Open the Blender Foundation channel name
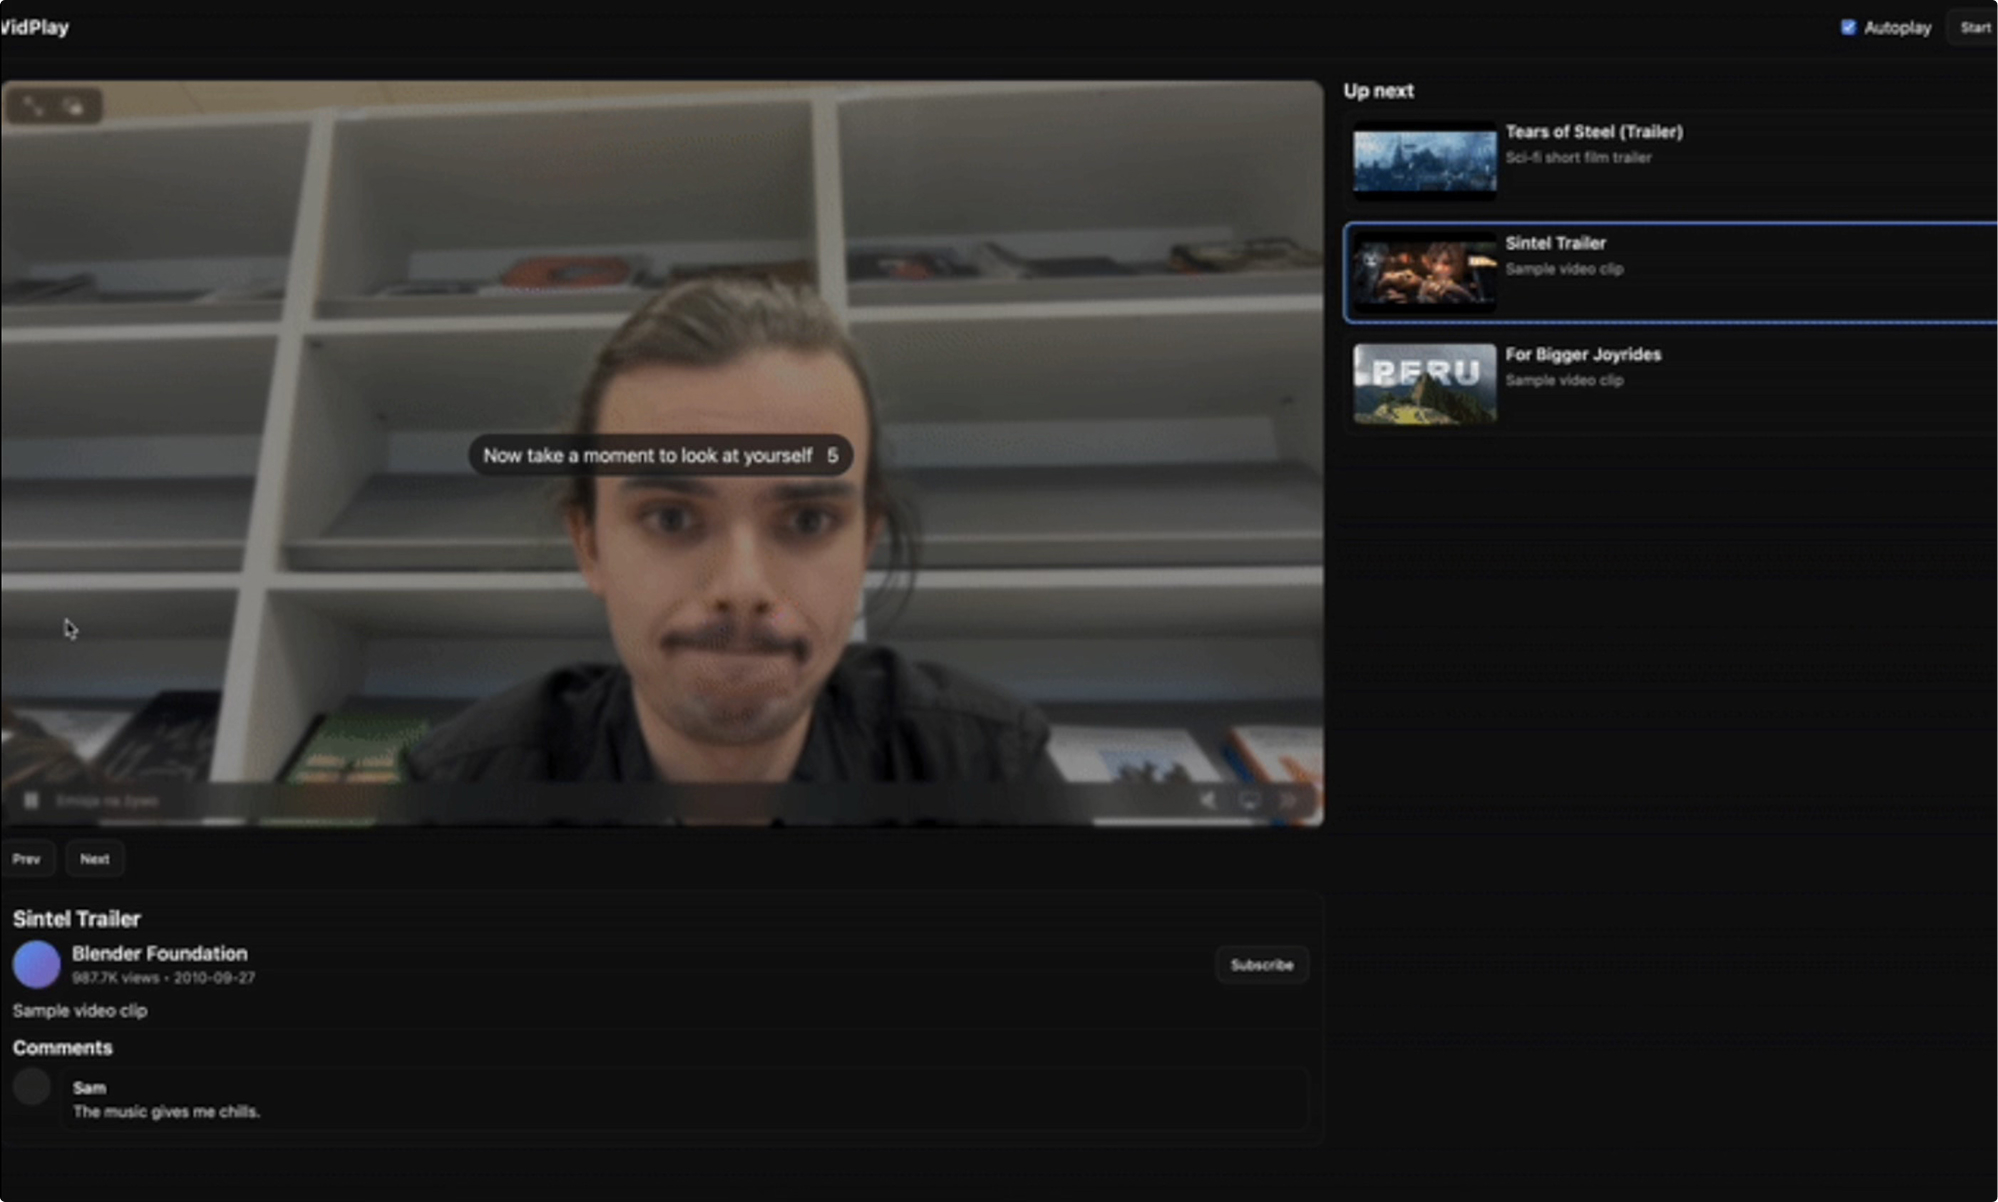 (160, 953)
